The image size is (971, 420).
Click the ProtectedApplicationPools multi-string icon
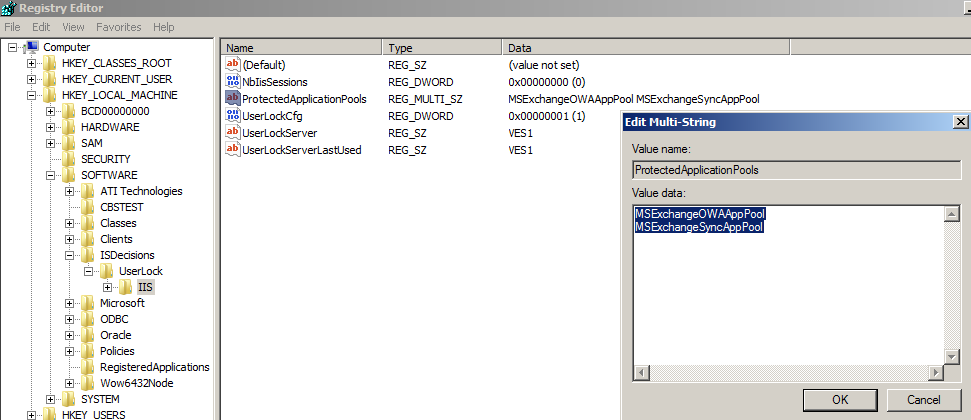[233, 98]
